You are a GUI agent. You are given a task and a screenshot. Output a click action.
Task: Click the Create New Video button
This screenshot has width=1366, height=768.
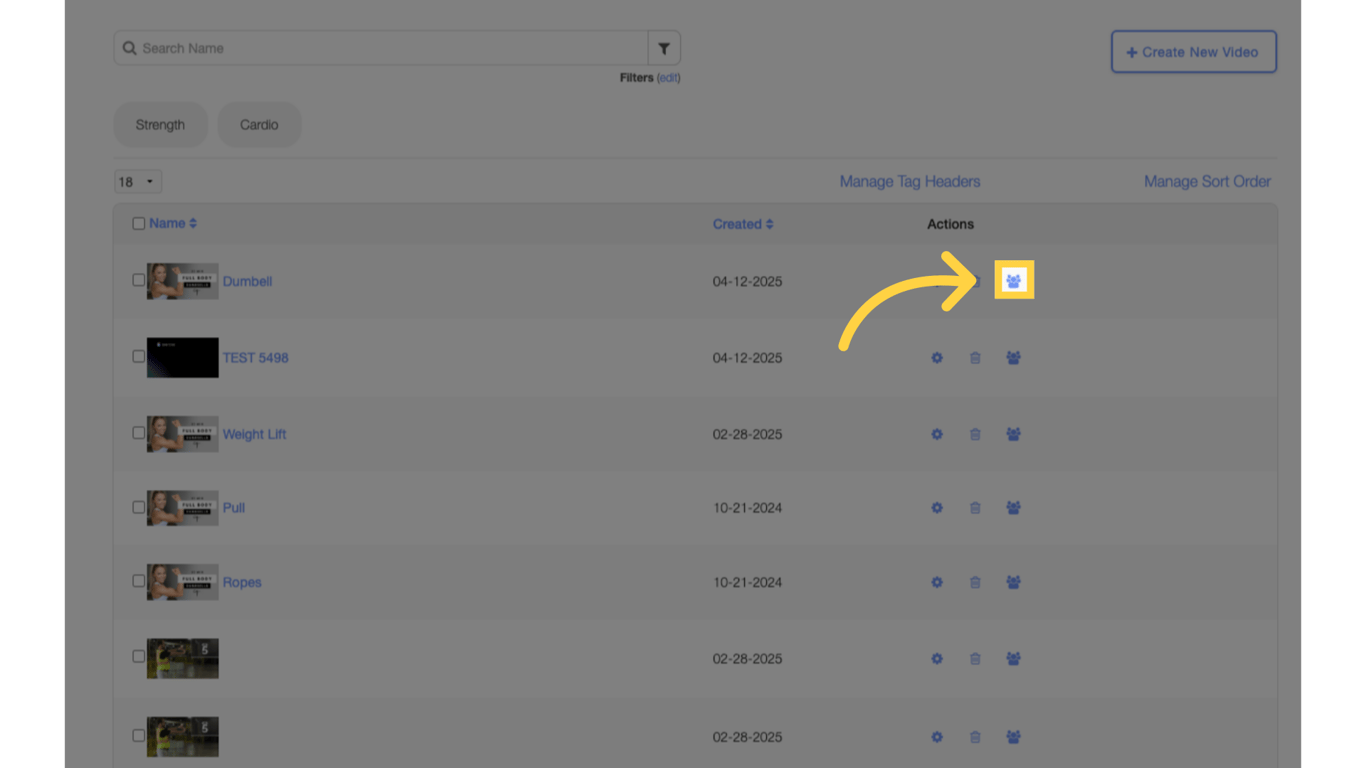1193,51
